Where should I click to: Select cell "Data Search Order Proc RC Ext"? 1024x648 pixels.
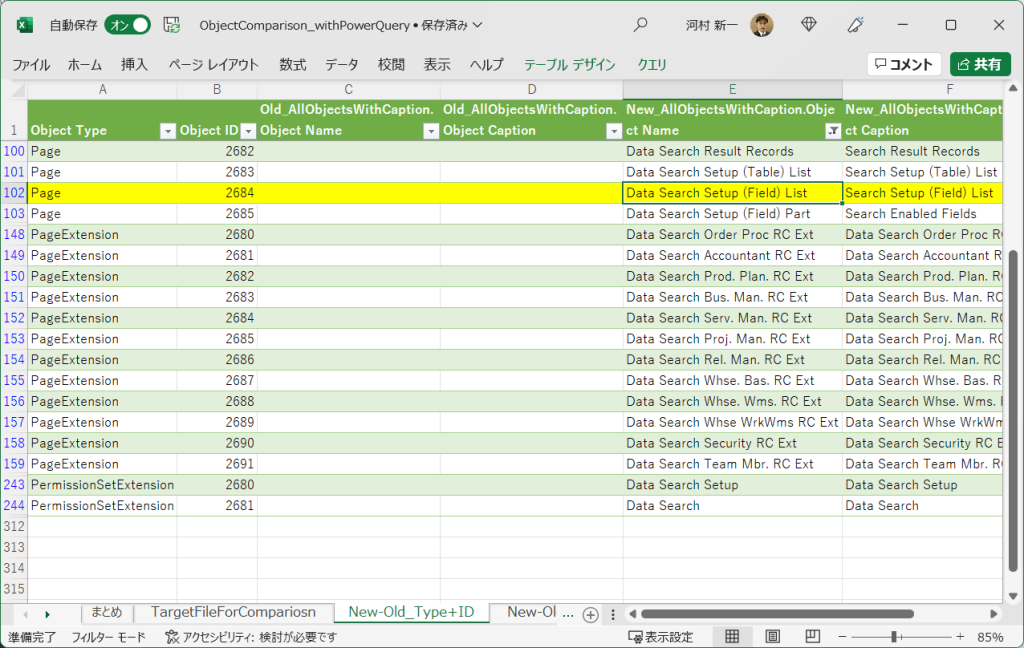tap(733, 235)
